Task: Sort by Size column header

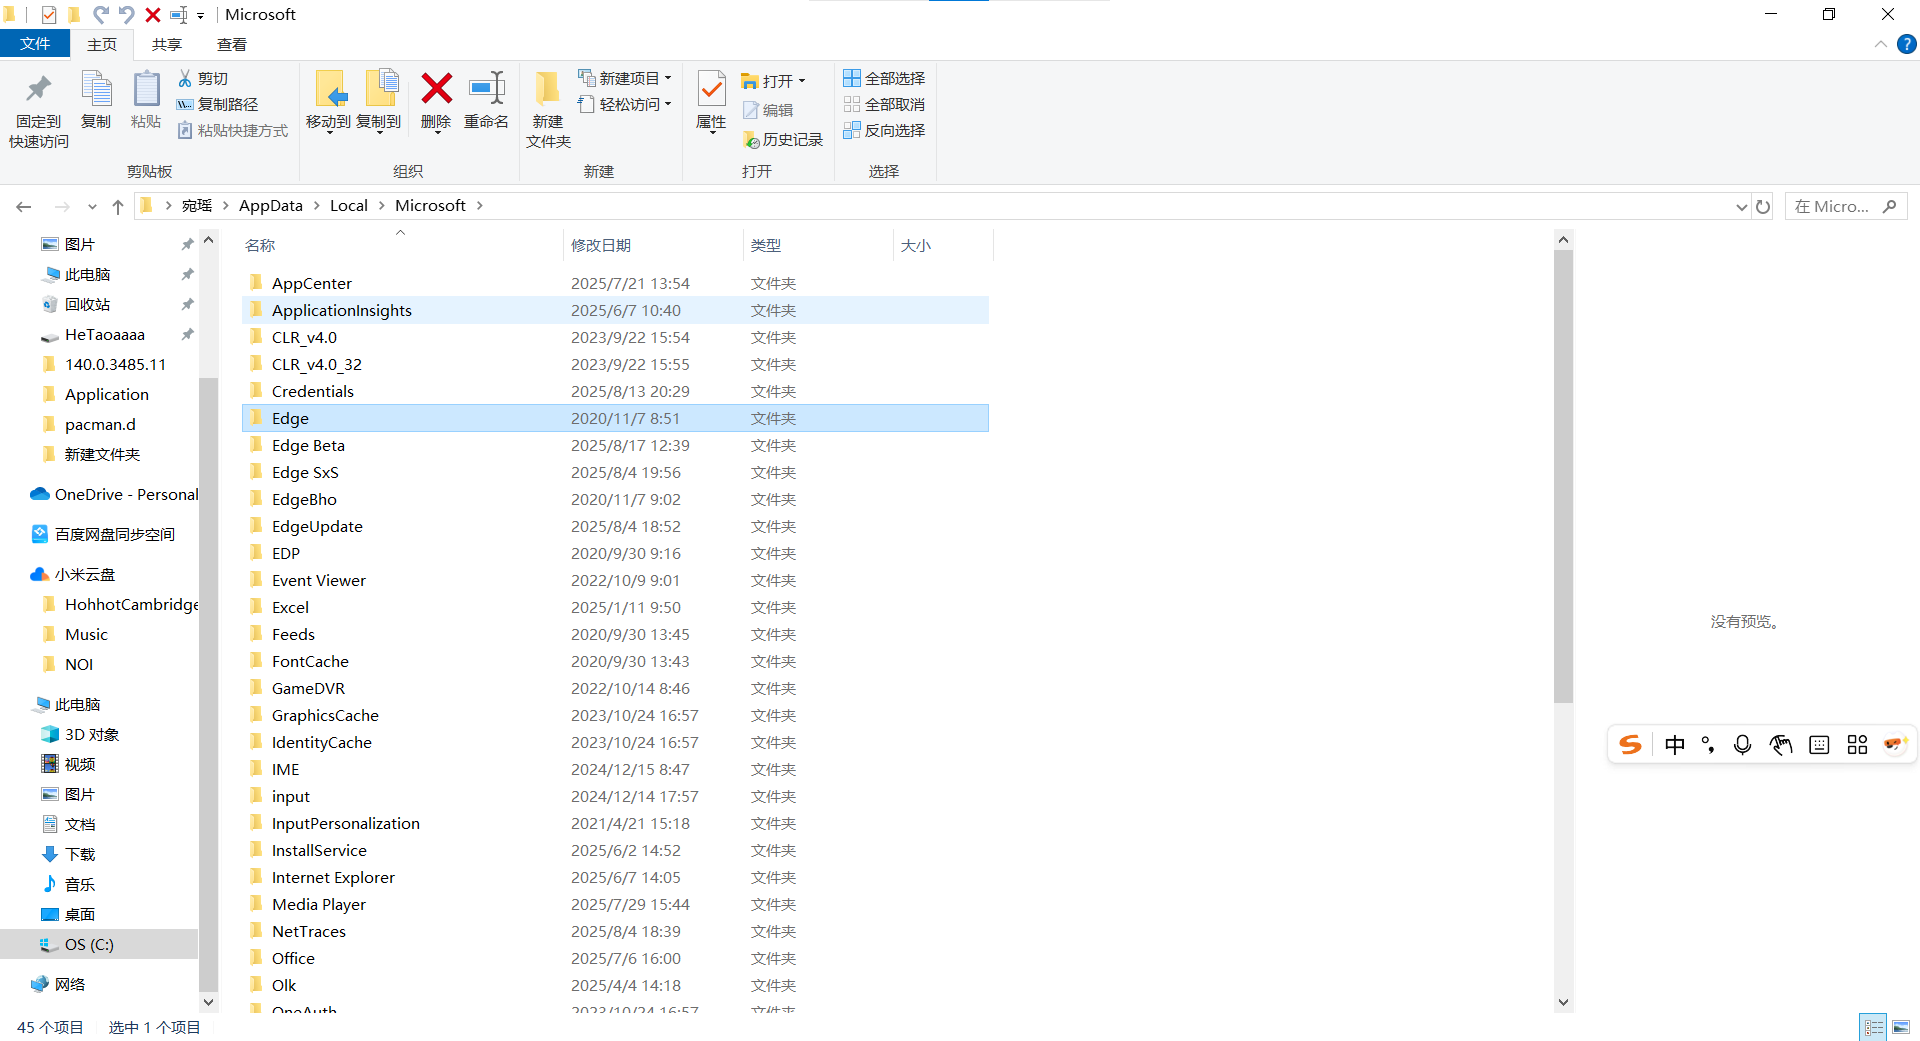Action: (943, 245)
